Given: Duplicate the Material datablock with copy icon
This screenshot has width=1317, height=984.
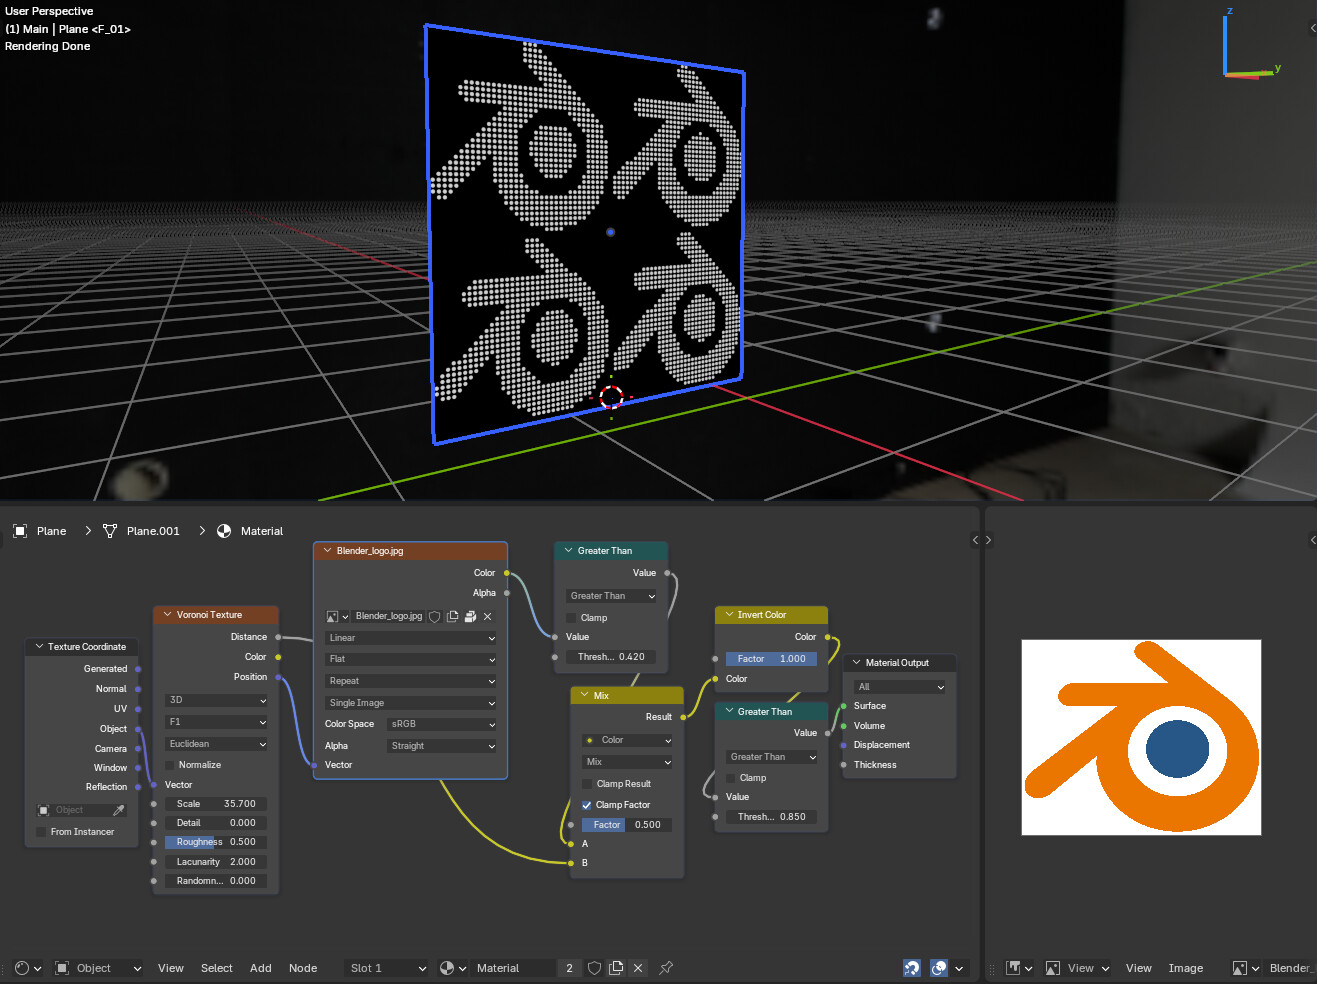Looking at the screenshot, I should 616,968.
